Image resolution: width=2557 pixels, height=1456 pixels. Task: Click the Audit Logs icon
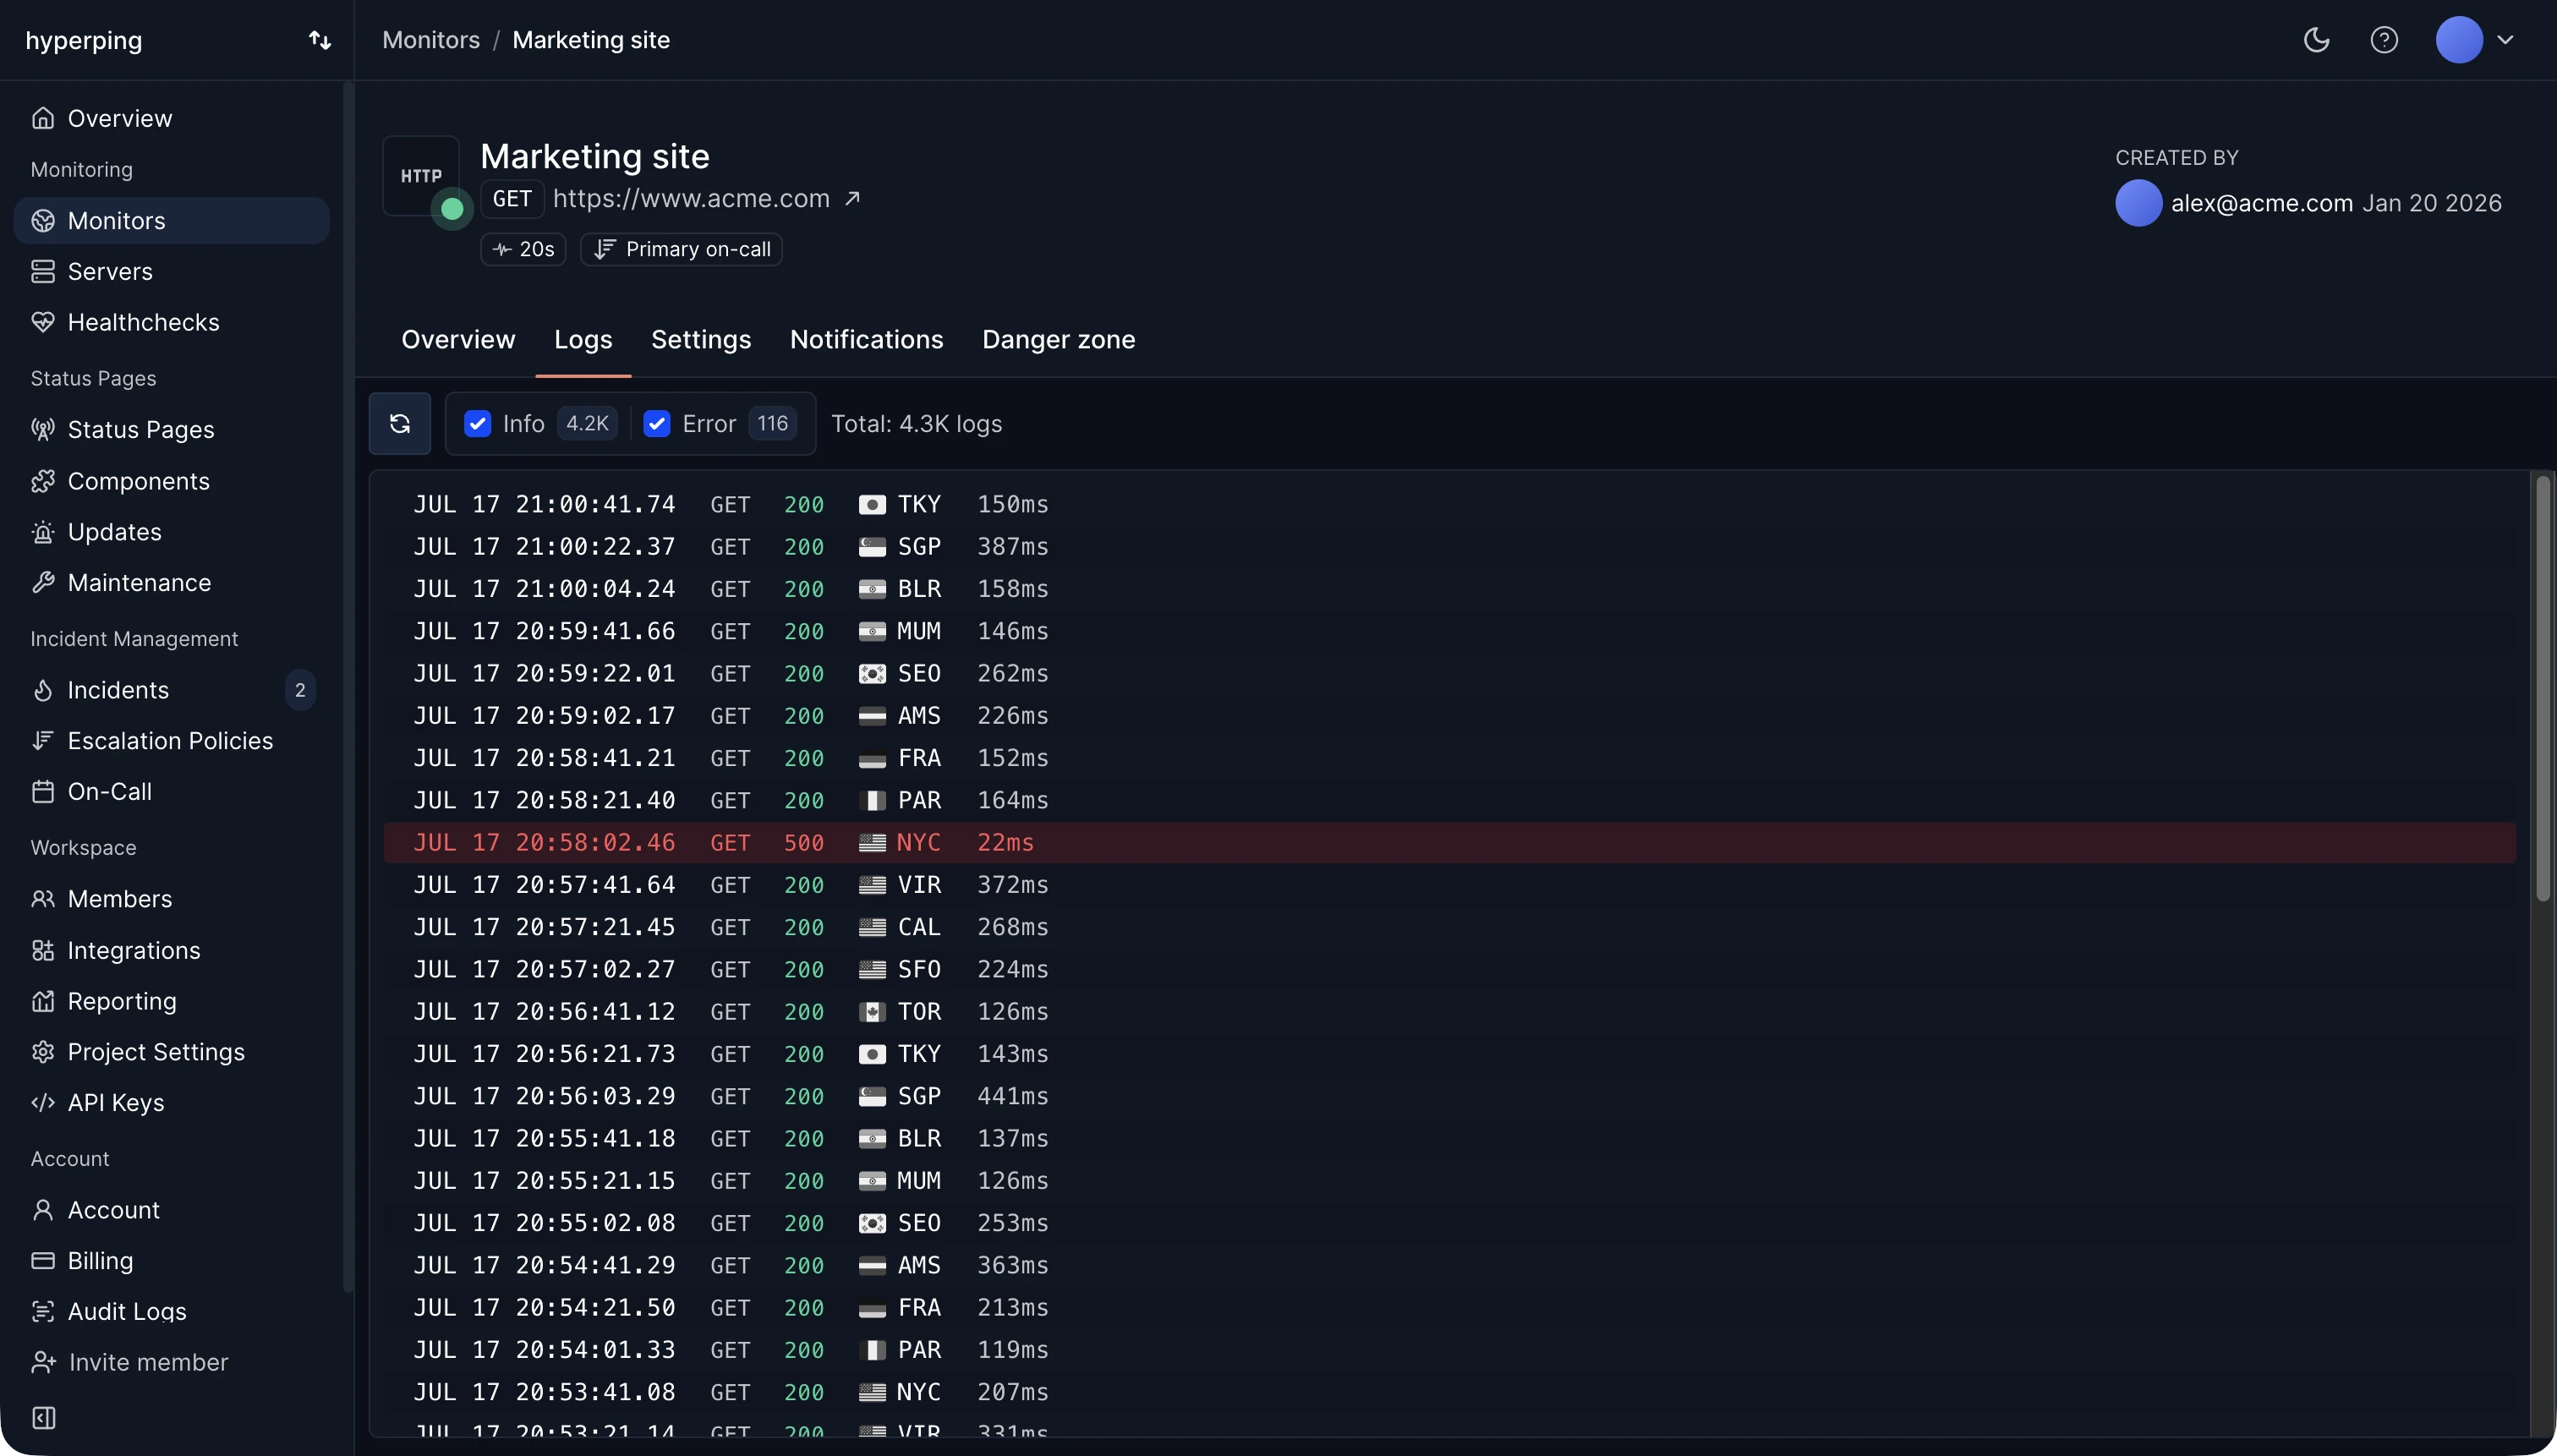coord(43,1311)
